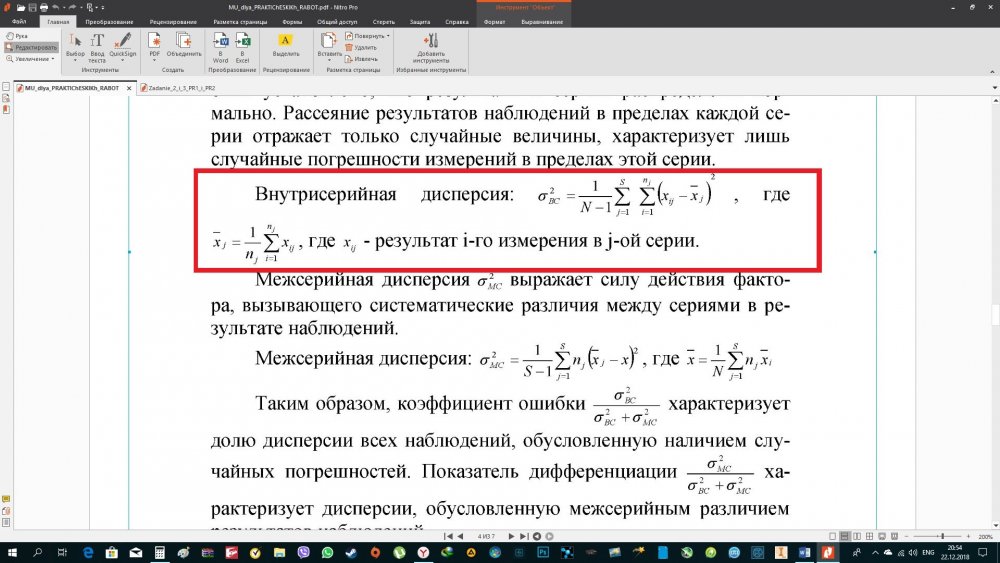The image size is (1000, 563).
Task: Open the Справка ribbon tab
Action: (457, 22)
